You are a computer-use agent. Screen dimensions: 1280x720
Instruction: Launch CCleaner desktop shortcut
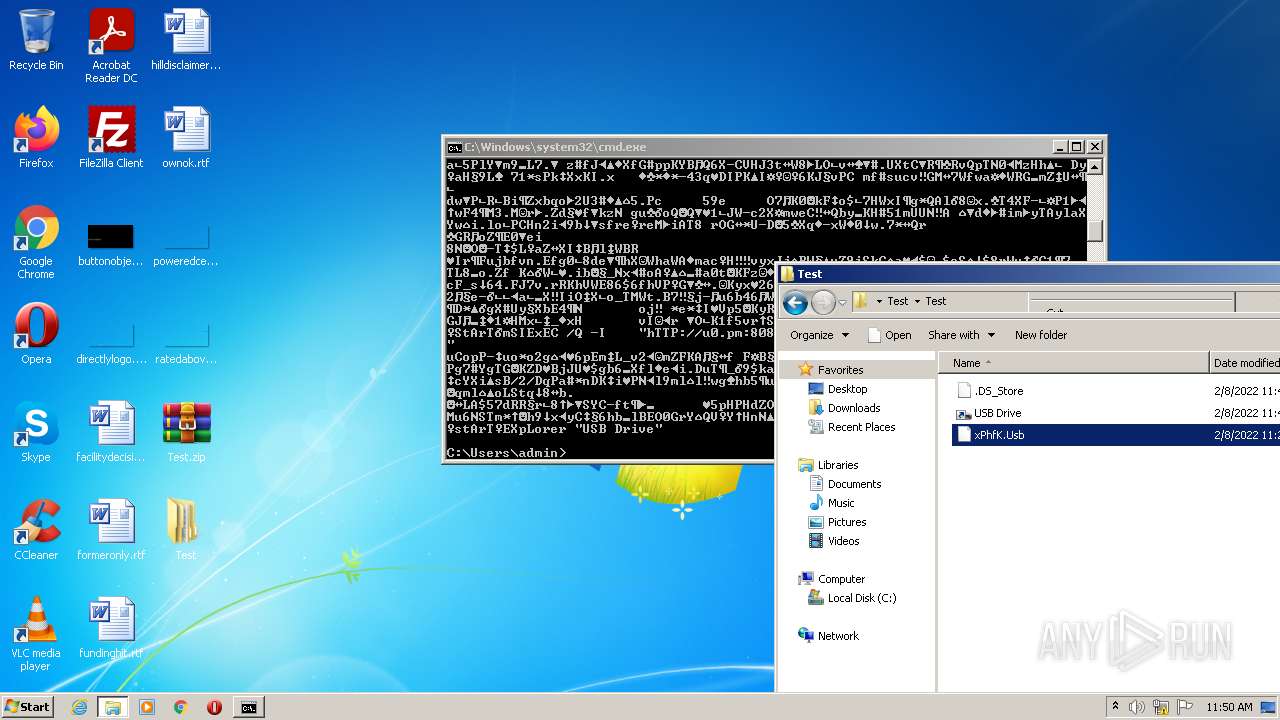tap(36, 530)
